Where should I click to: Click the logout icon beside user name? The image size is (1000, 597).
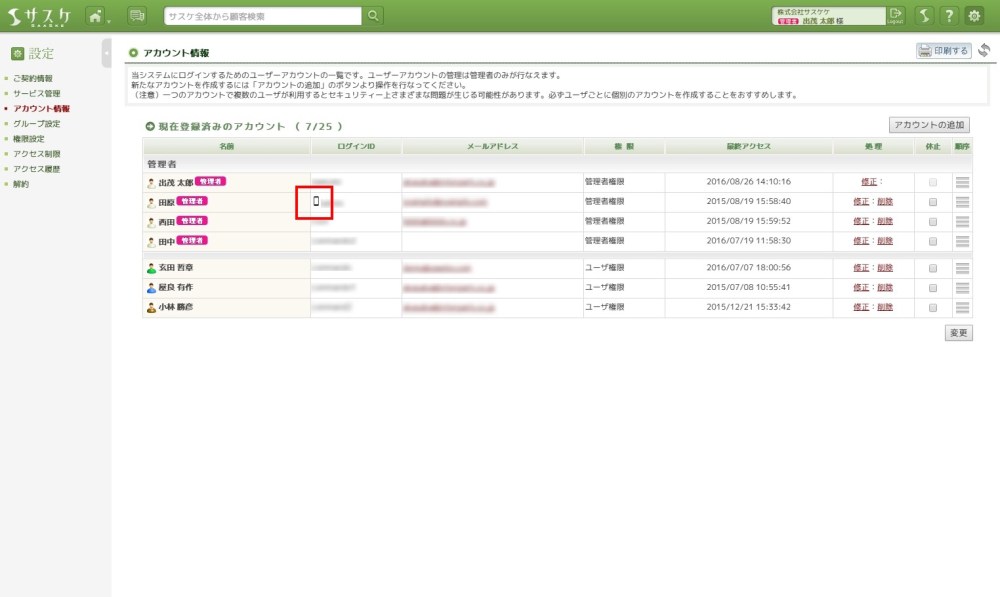point(895,15)
